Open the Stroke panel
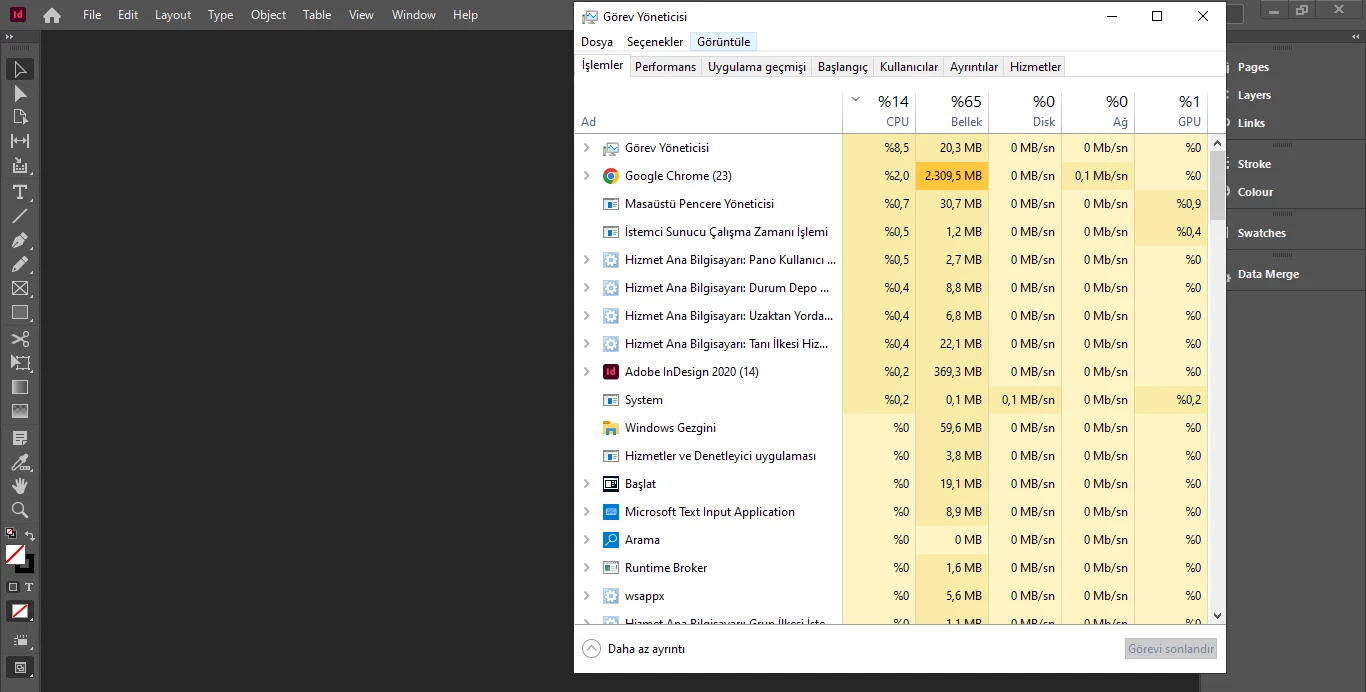1366x692 pixels. (1254, 164)
